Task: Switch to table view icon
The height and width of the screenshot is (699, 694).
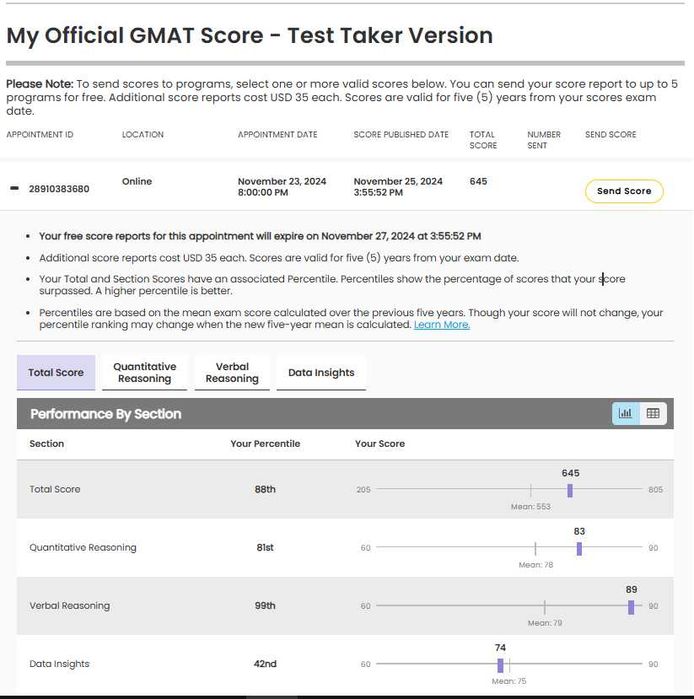Action: (653, 413)
